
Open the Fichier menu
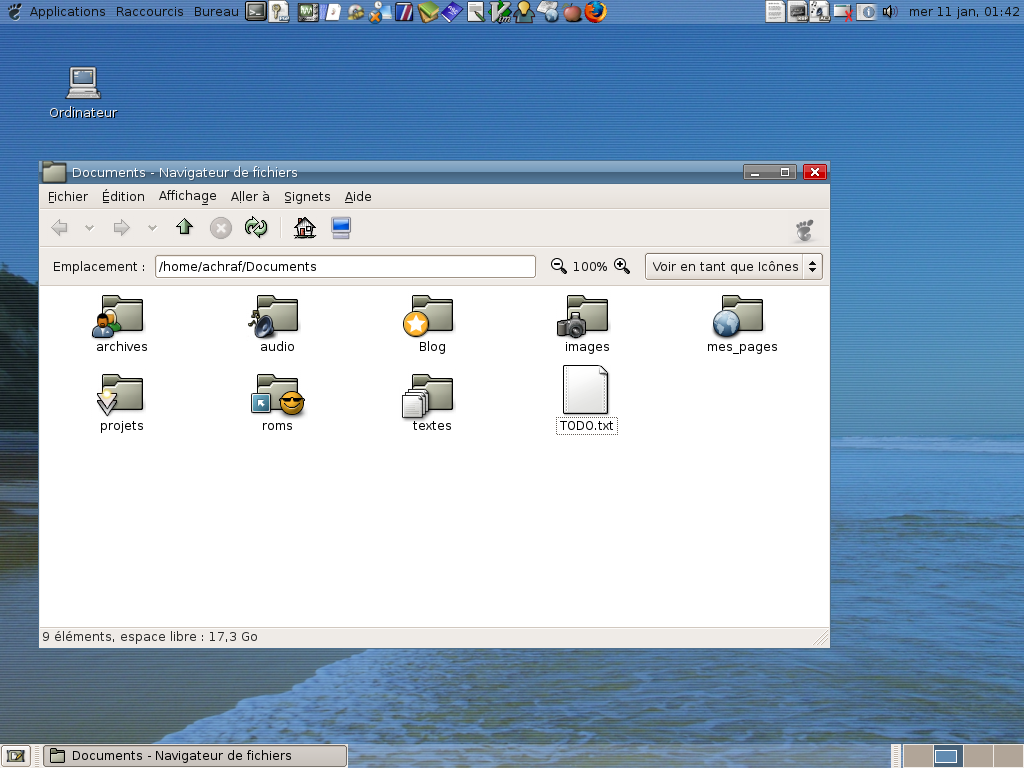[x=67, y=197]
